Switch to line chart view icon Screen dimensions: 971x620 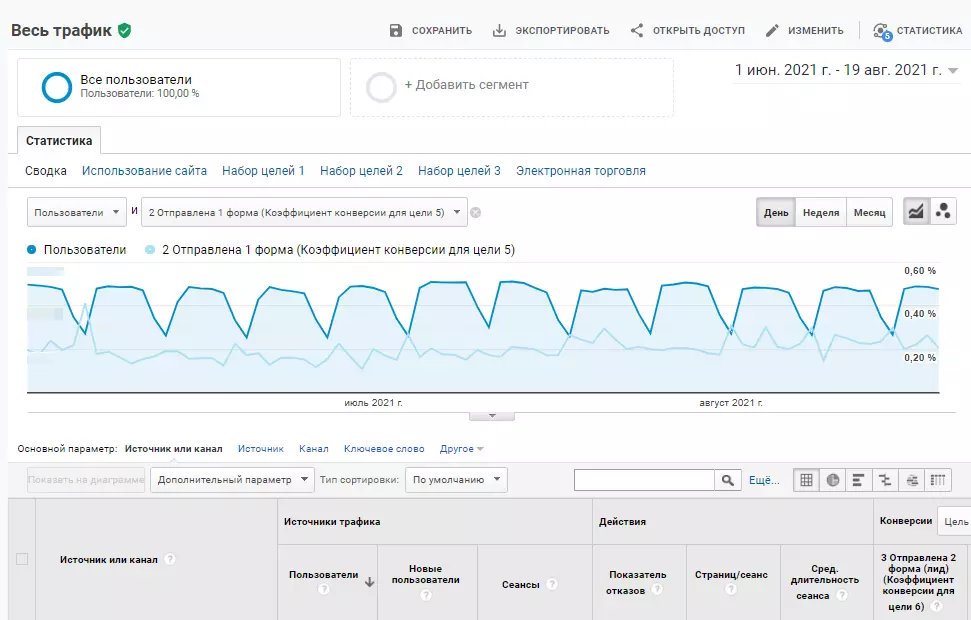coord(916,212)
